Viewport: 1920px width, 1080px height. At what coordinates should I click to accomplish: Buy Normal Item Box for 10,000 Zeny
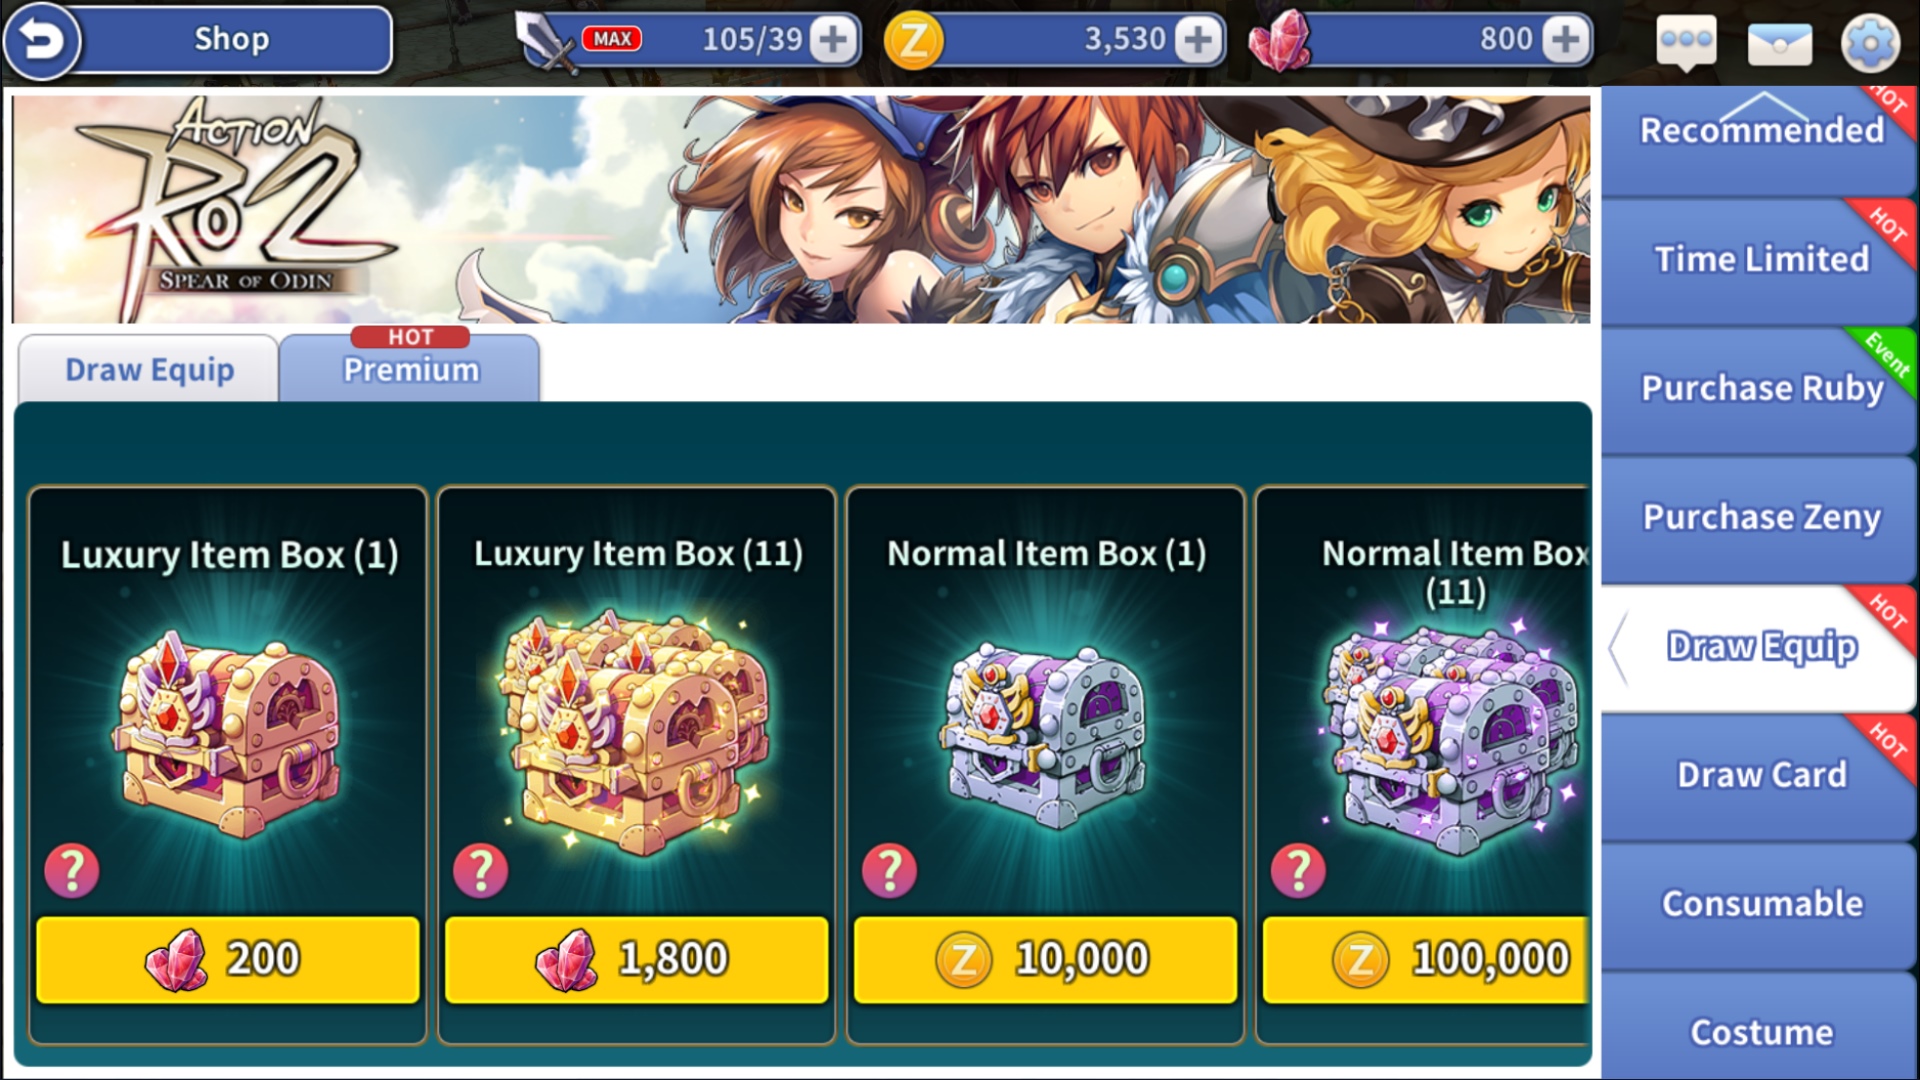[1045, 959]
